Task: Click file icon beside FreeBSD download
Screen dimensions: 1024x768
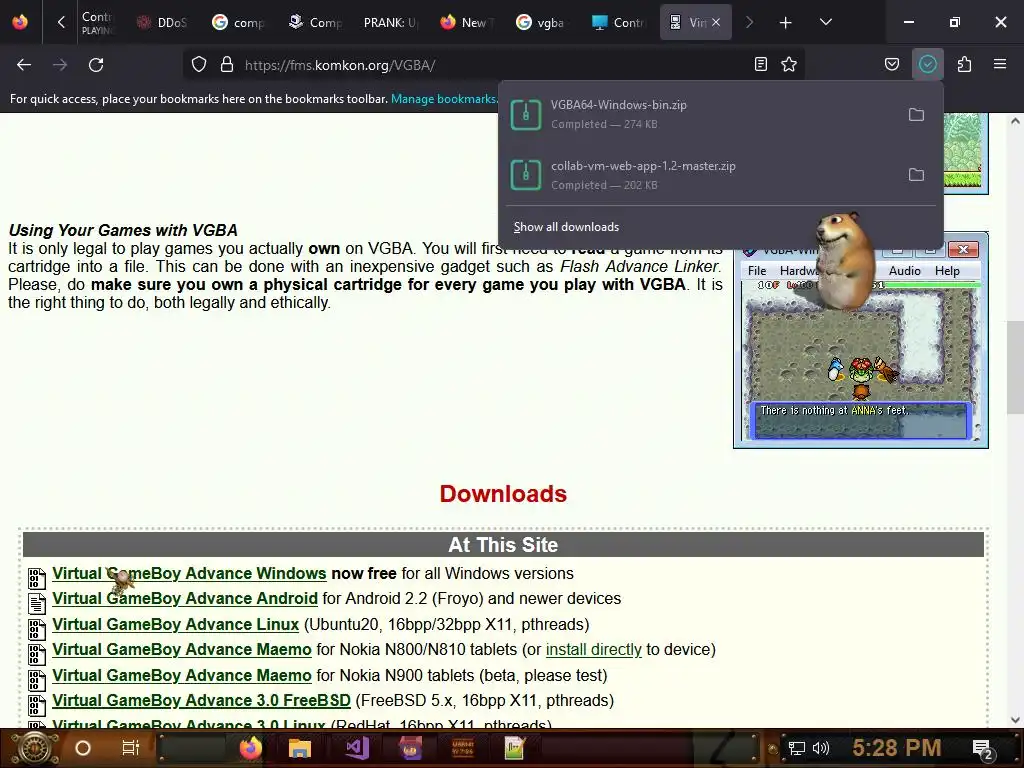Action: (37, 705)
